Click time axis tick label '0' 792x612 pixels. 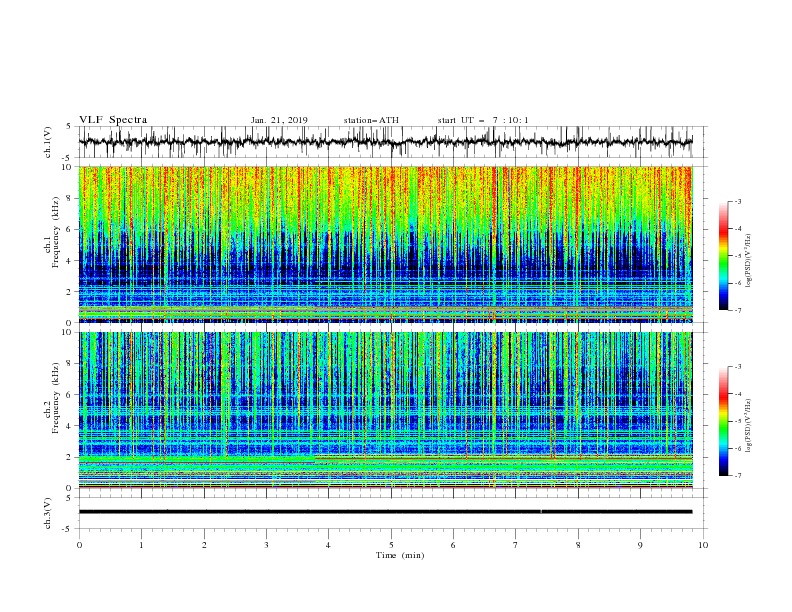click(79, 545)
